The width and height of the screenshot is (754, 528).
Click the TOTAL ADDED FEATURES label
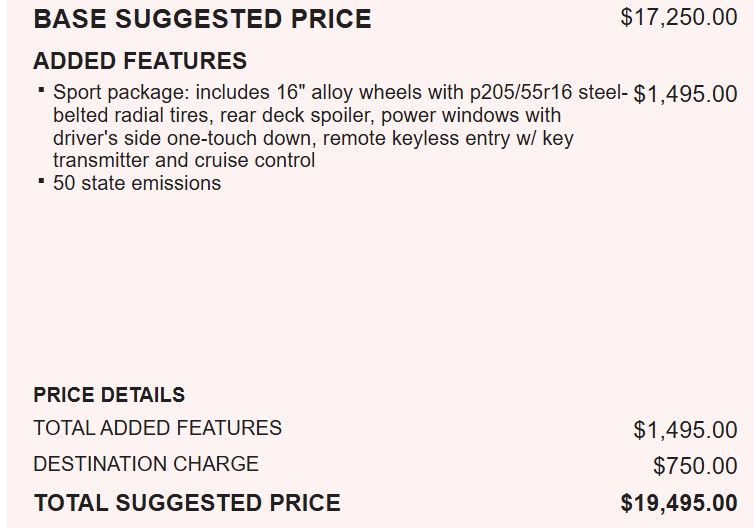[x=157, y=428]
